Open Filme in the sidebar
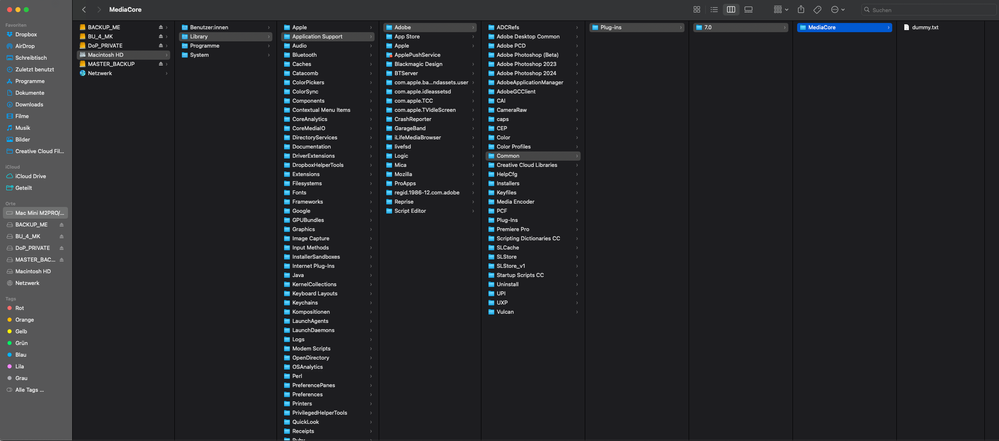Screen dimensions: 999x441 click(22, 116)
